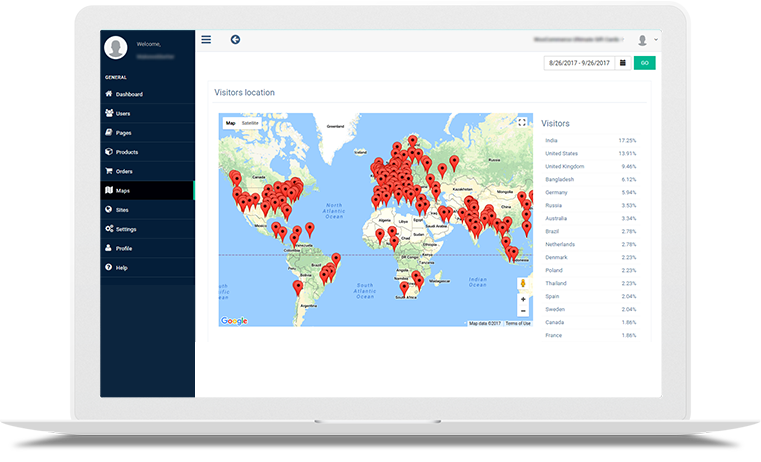Open Dashboard from the sidebar

[128, 94]
